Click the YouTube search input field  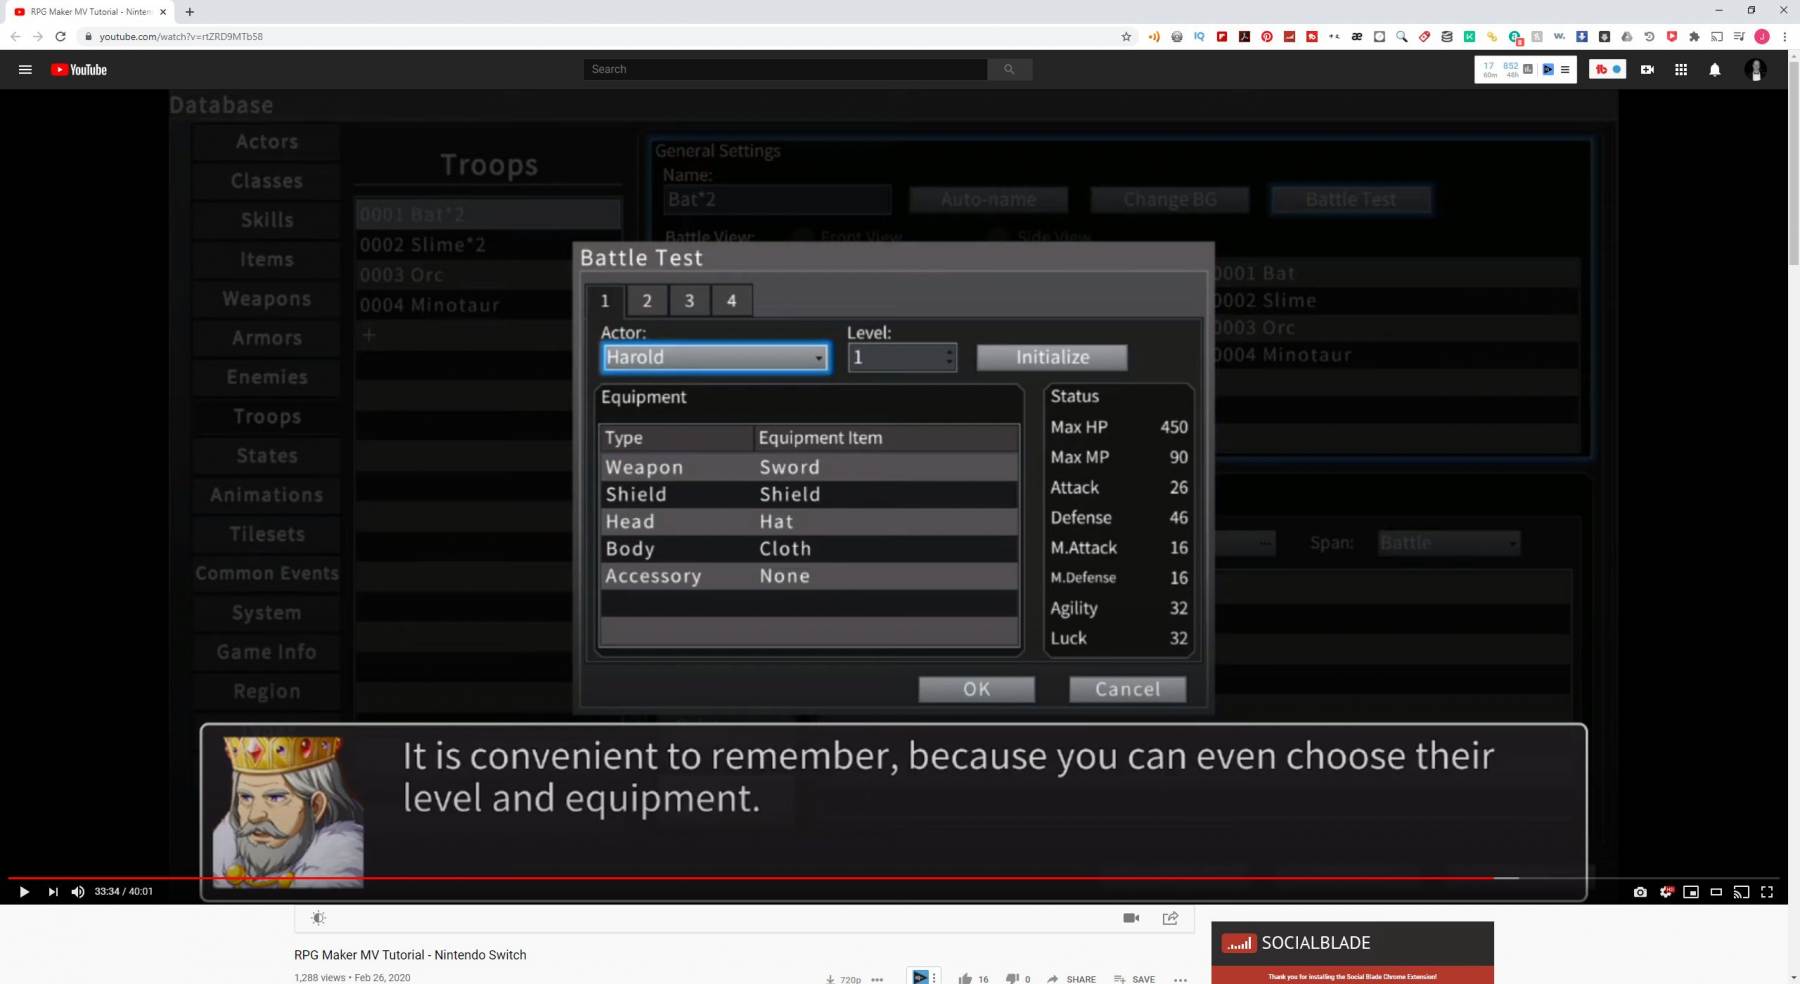[785, 69]
